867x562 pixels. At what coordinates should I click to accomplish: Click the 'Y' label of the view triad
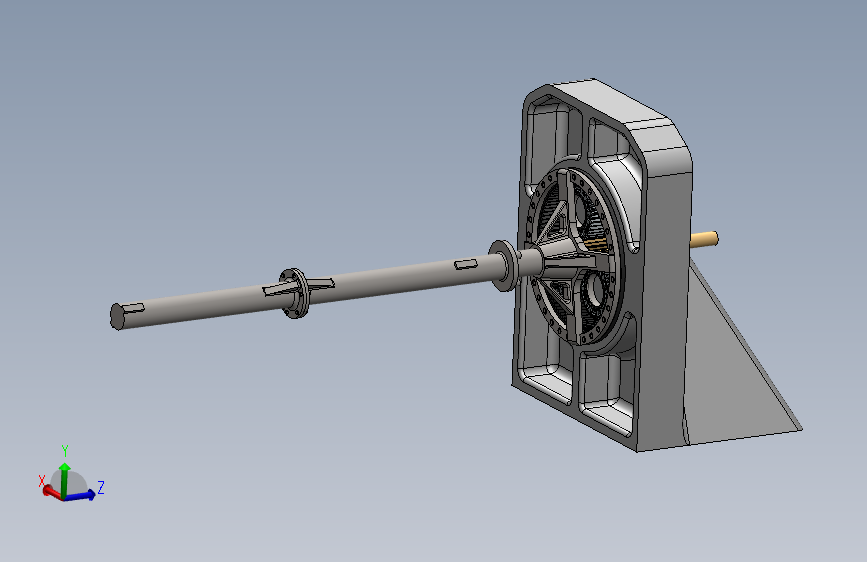coord(65,451)
